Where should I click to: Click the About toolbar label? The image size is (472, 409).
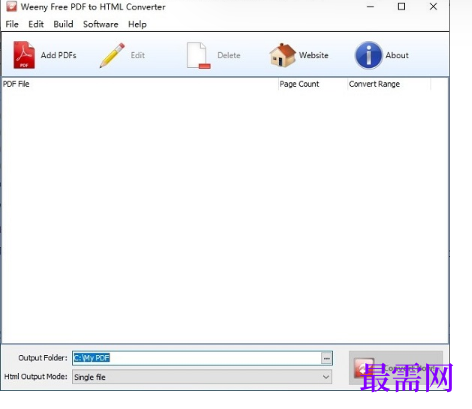[x=397, y=55]
